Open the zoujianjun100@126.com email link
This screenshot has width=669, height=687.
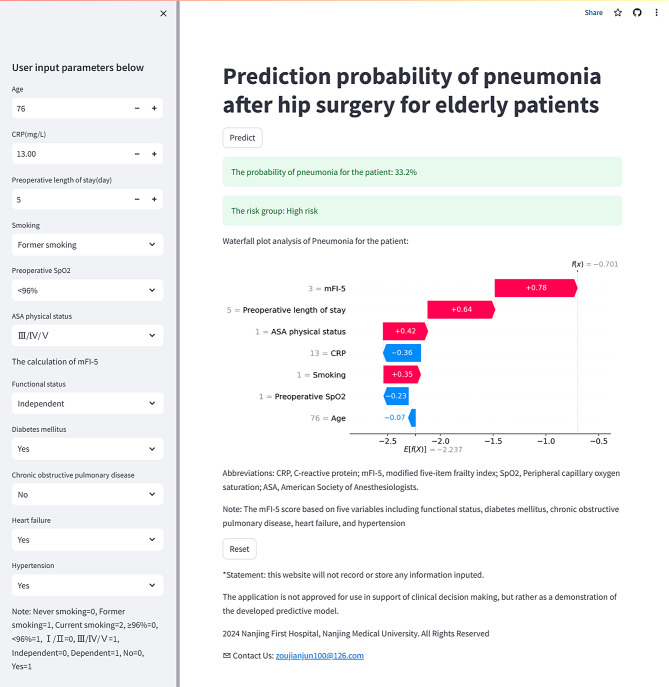[x=319, y=655]
